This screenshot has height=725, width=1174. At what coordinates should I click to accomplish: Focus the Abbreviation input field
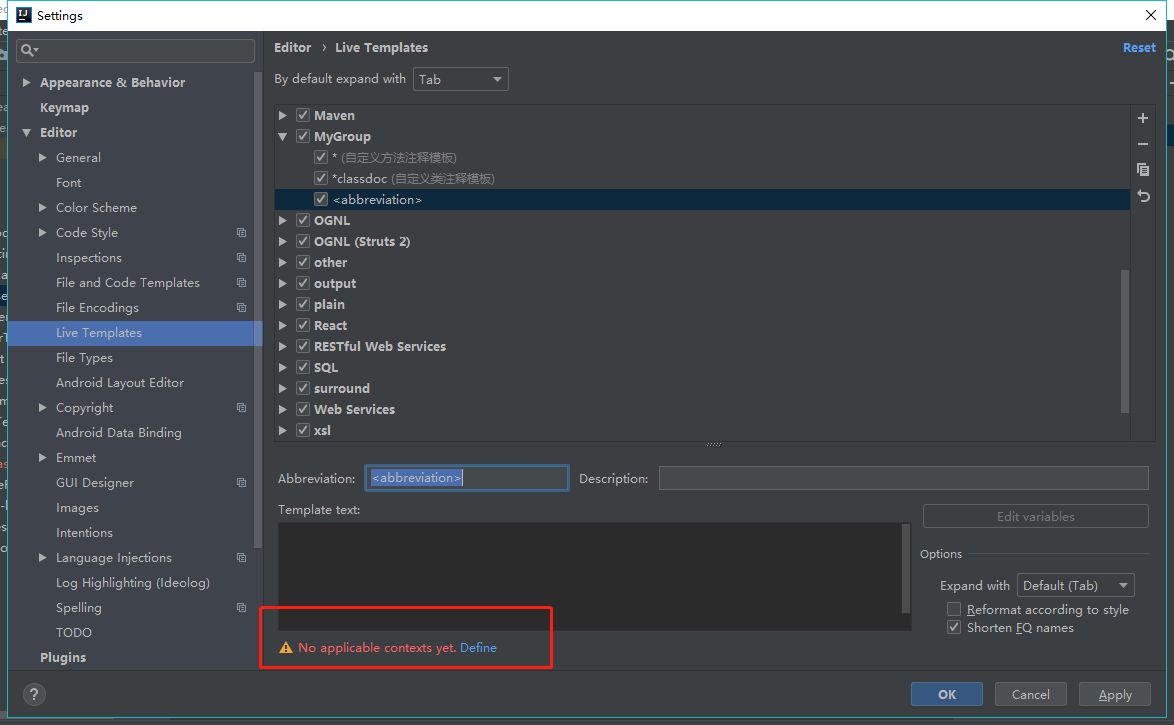pos(466,478)
